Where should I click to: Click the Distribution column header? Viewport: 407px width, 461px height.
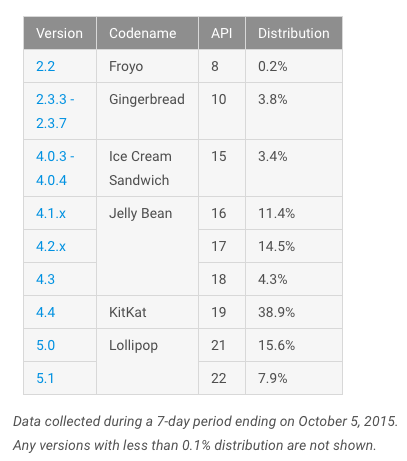pos(294,33)
